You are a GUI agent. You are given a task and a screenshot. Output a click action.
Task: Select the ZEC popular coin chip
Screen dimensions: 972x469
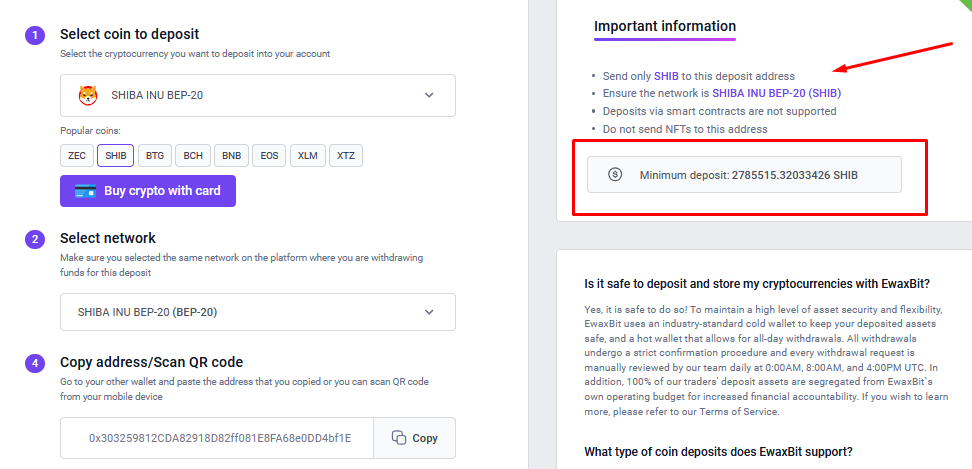point(76,155)
